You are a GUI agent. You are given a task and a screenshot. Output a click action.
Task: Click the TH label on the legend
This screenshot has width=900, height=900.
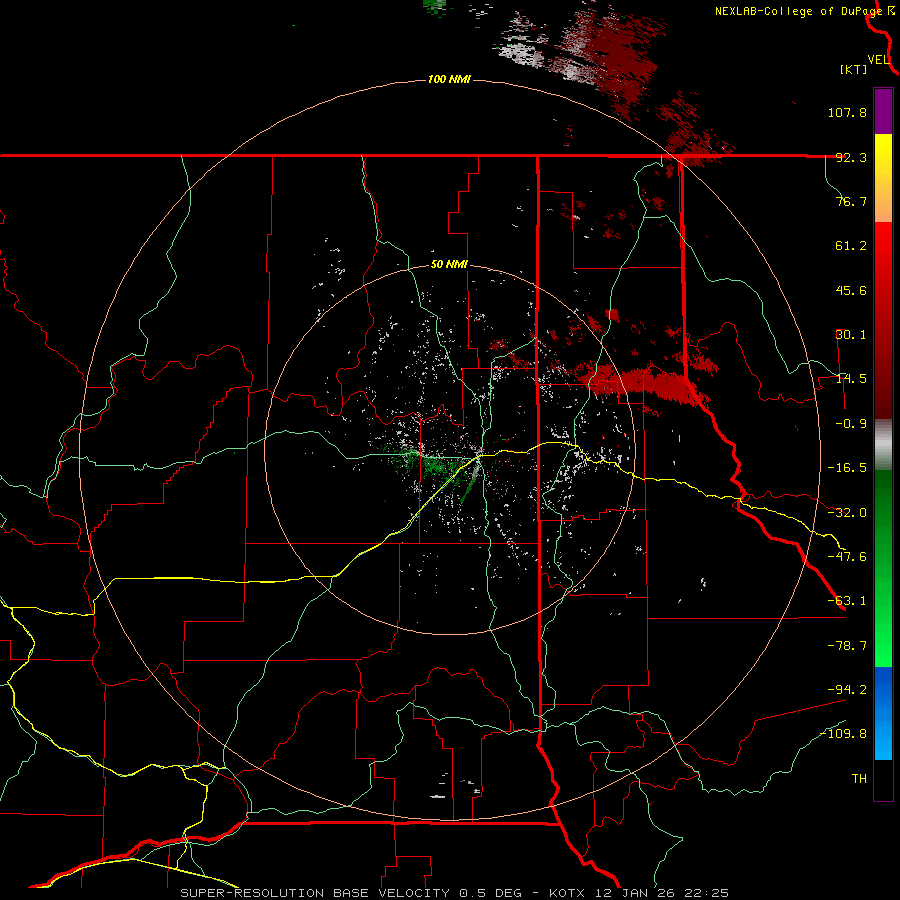[x=859, y=779]
